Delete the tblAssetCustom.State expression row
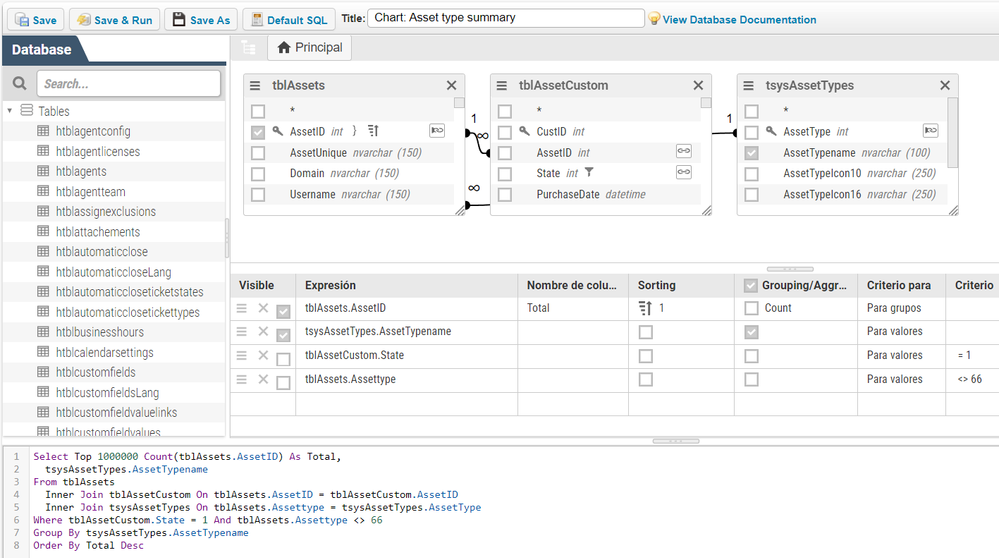The image size is (999, 558). [x=263, y=355]
